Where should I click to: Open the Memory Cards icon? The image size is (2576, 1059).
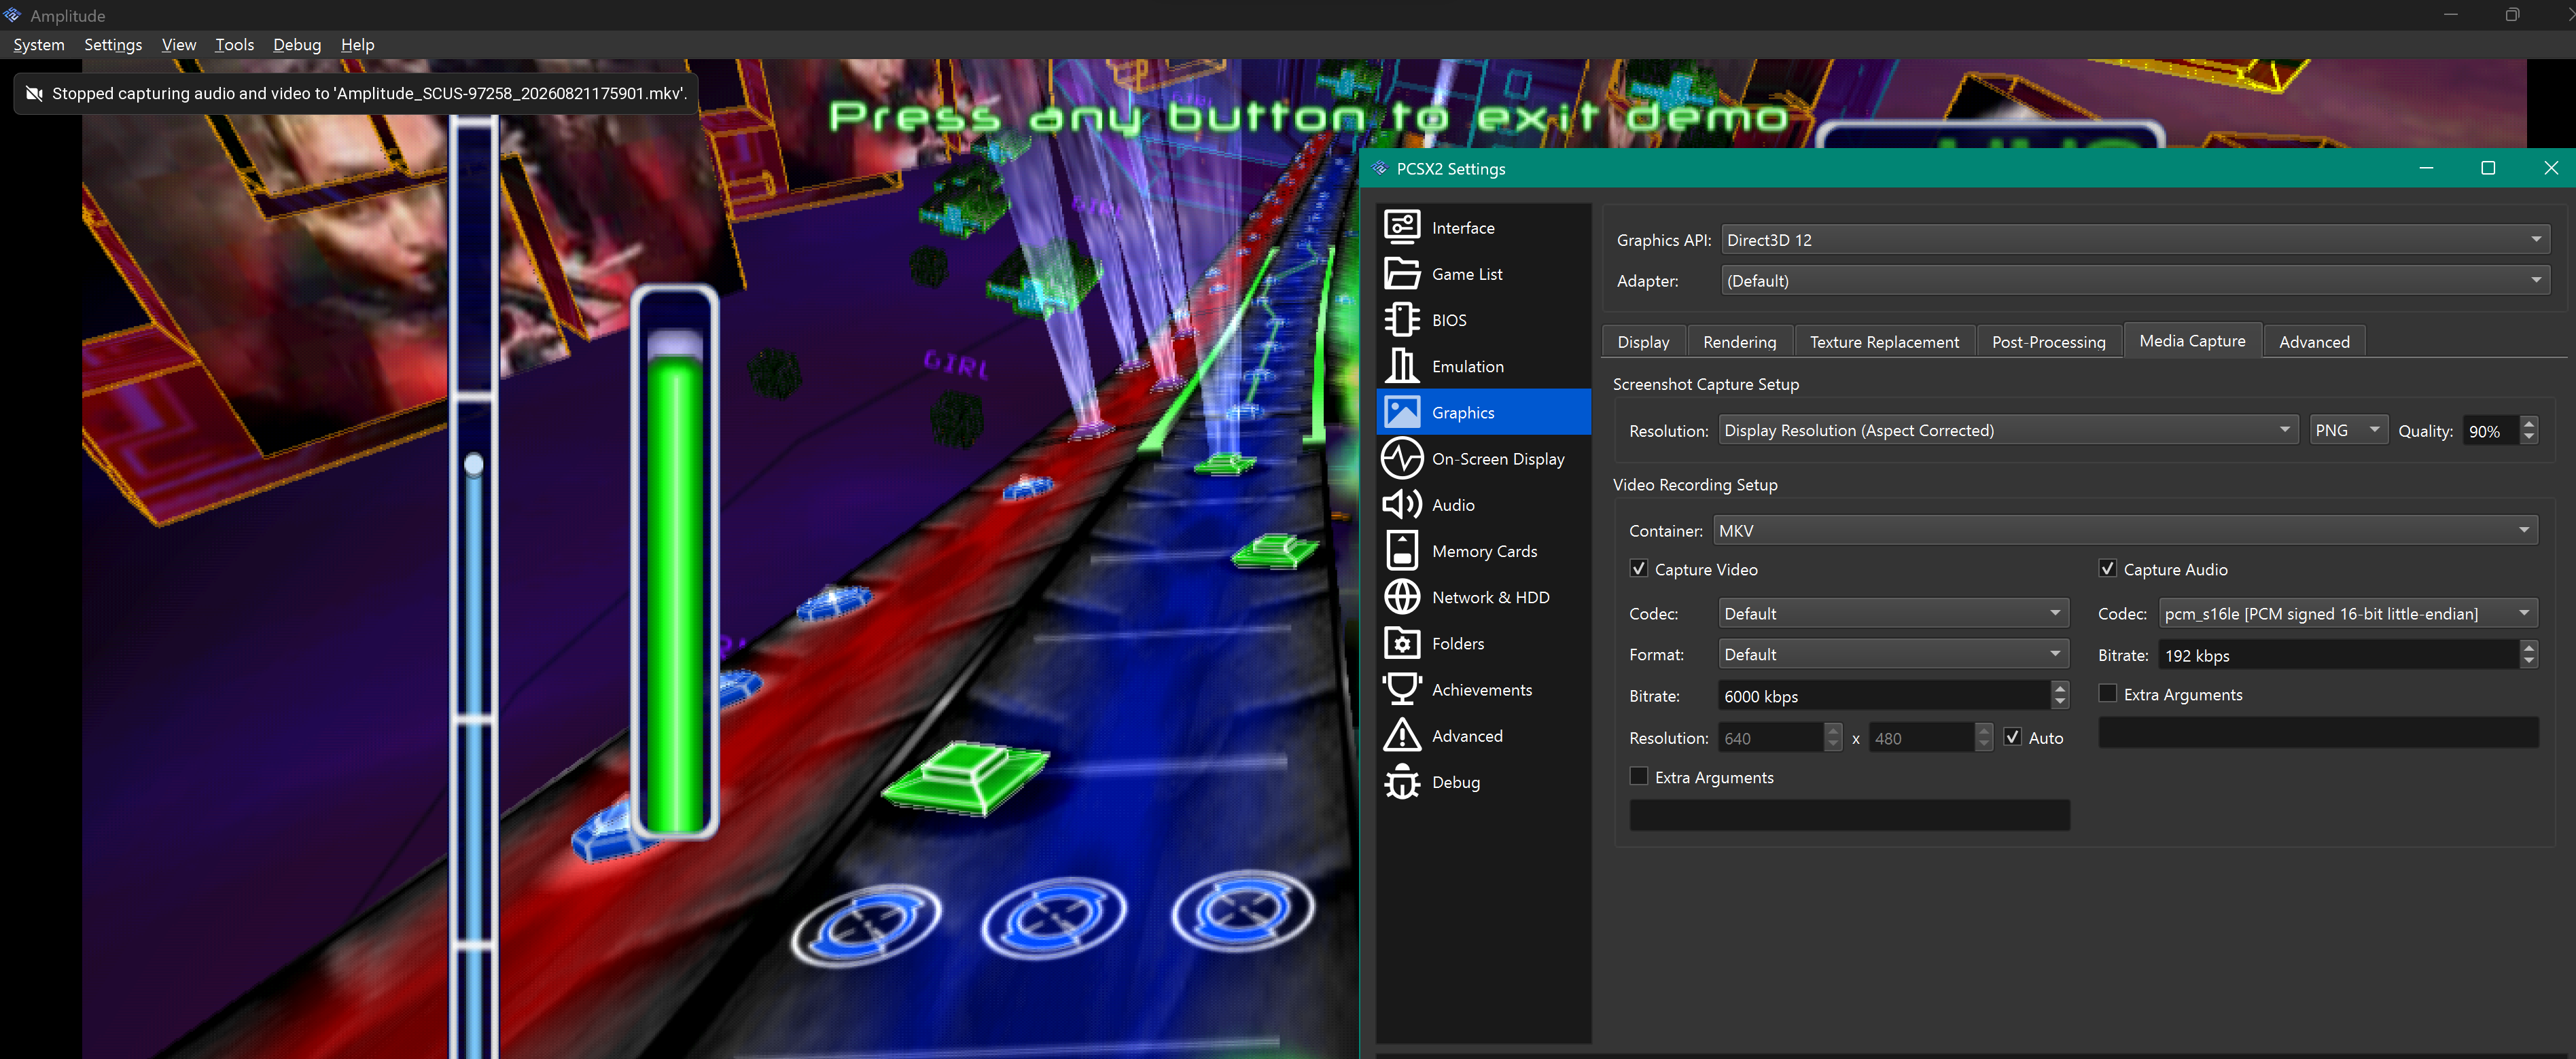tap(1402, 550)
